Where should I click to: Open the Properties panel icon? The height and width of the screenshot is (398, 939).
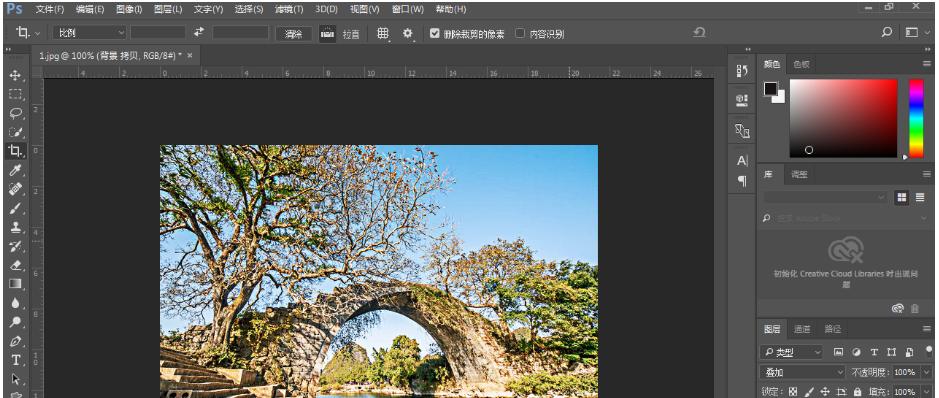tap(742, 100)
